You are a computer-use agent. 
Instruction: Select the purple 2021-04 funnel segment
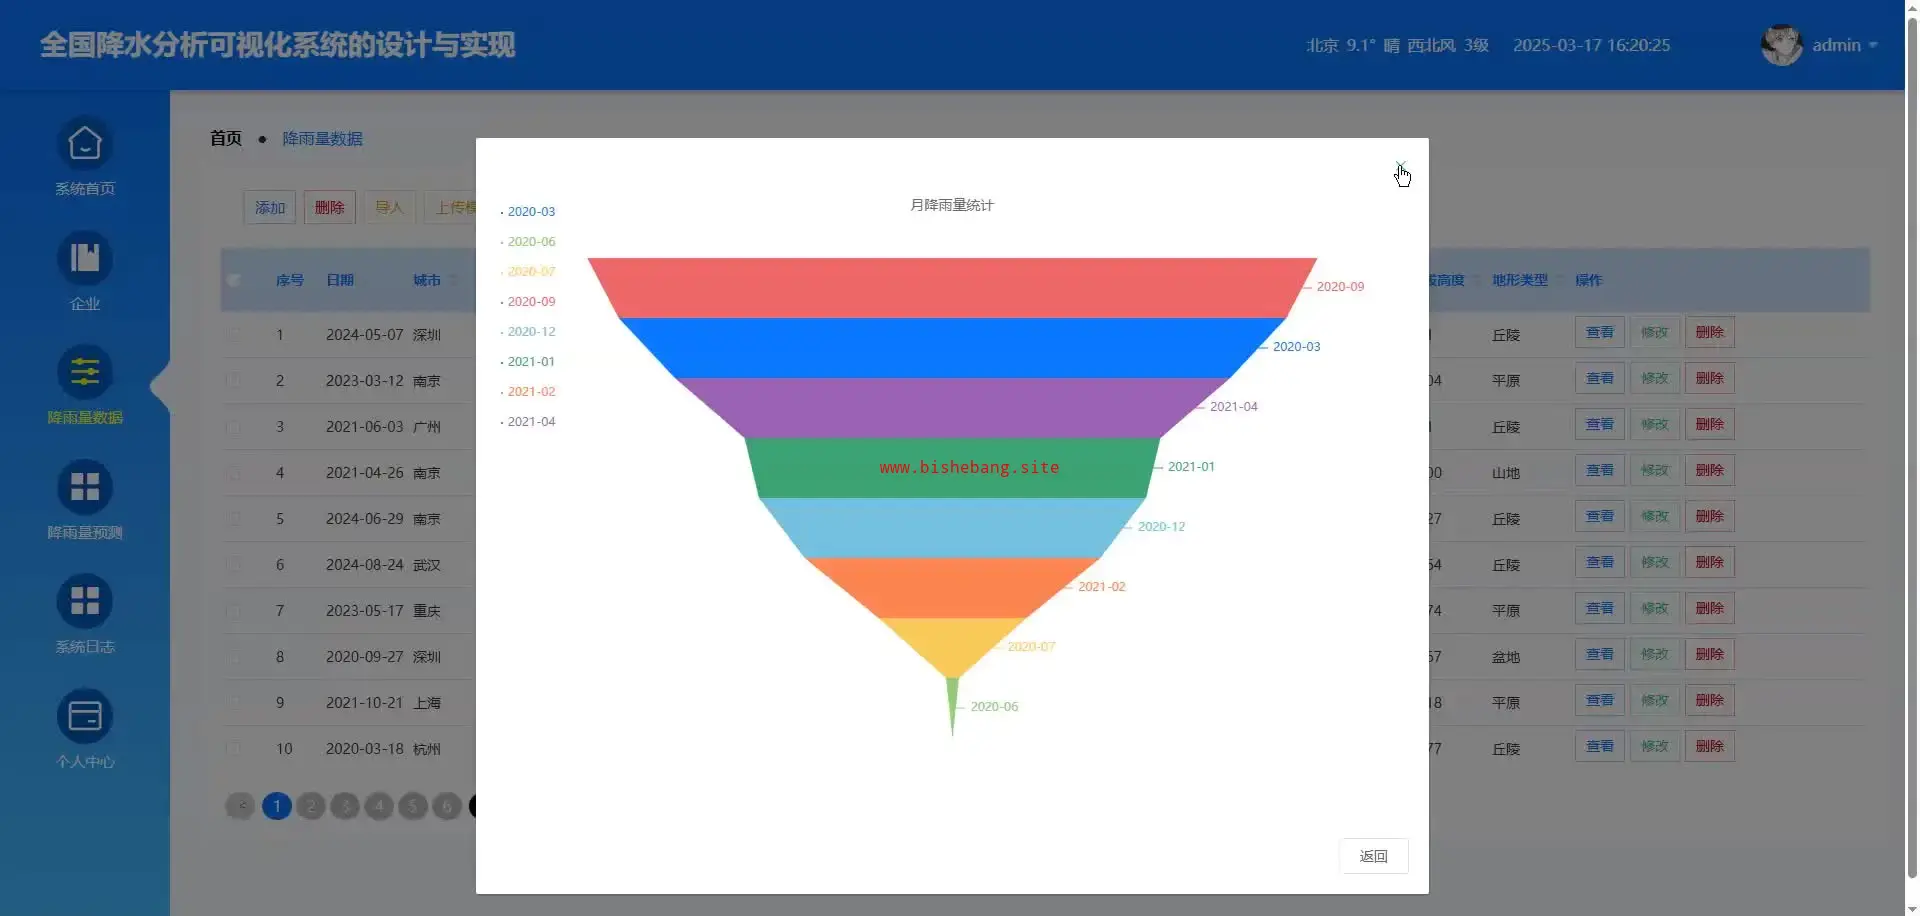coord(952,408)
